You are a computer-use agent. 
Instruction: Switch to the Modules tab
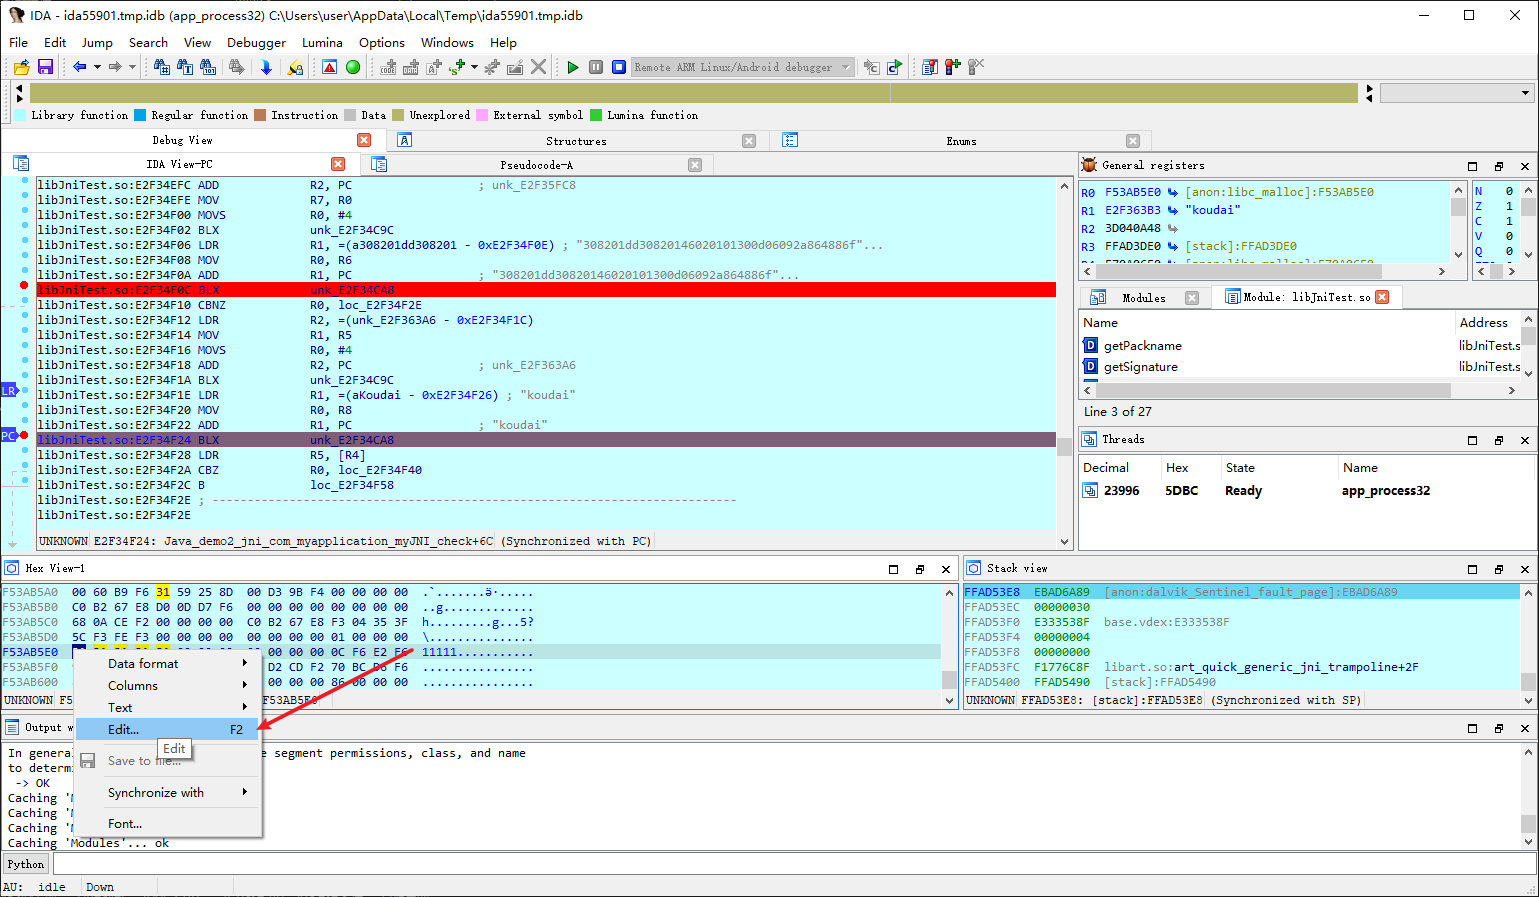(1143, 297)
